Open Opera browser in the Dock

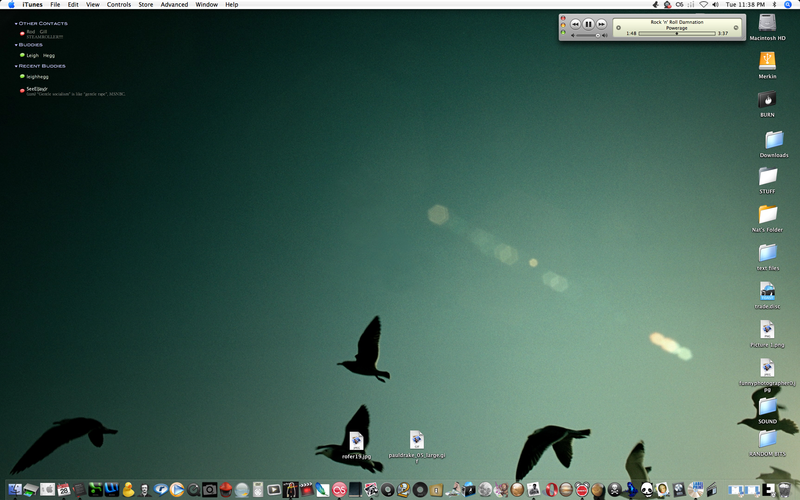pos(552,490)
